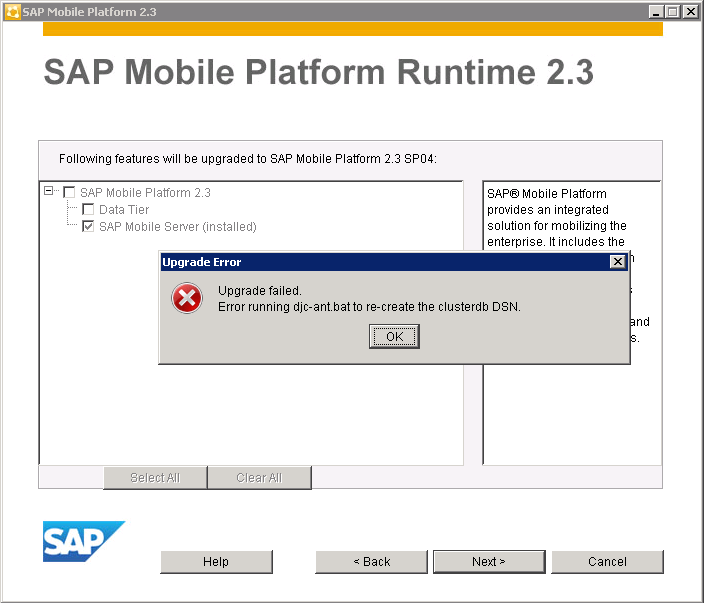Toggle the Data Tier checkbox
The image size is (704, 603).
[88, 209]
